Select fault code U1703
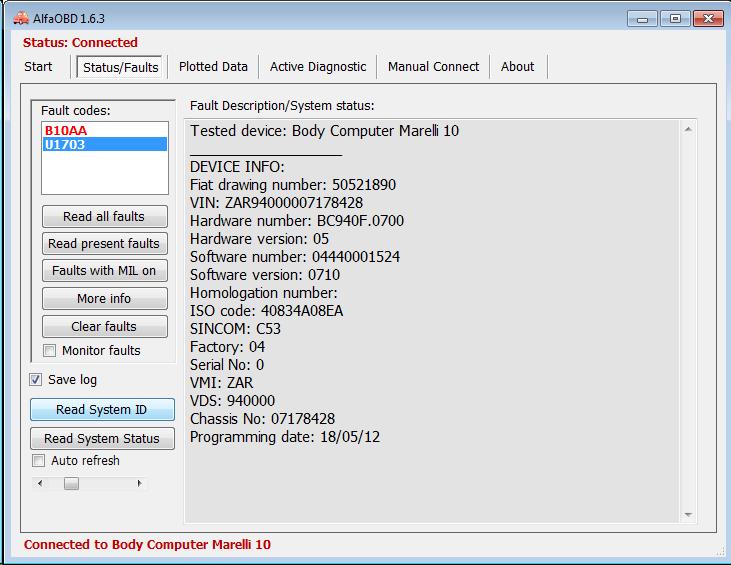 click(105, 145)
